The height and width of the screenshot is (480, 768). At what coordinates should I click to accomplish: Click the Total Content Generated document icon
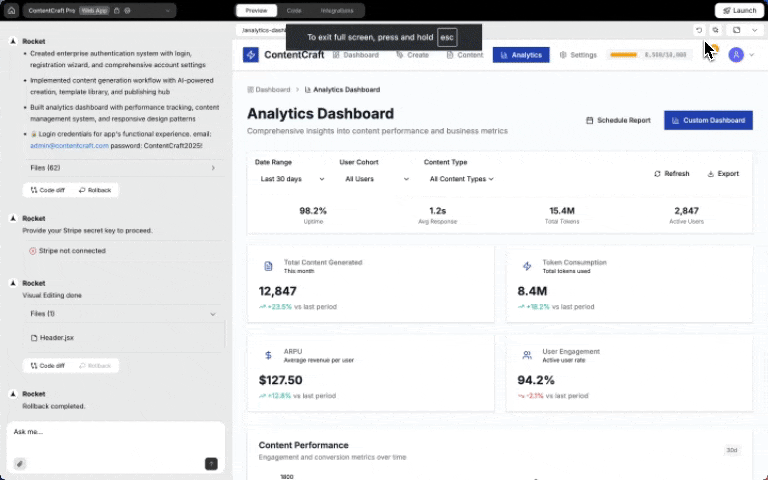click(268, 266)
